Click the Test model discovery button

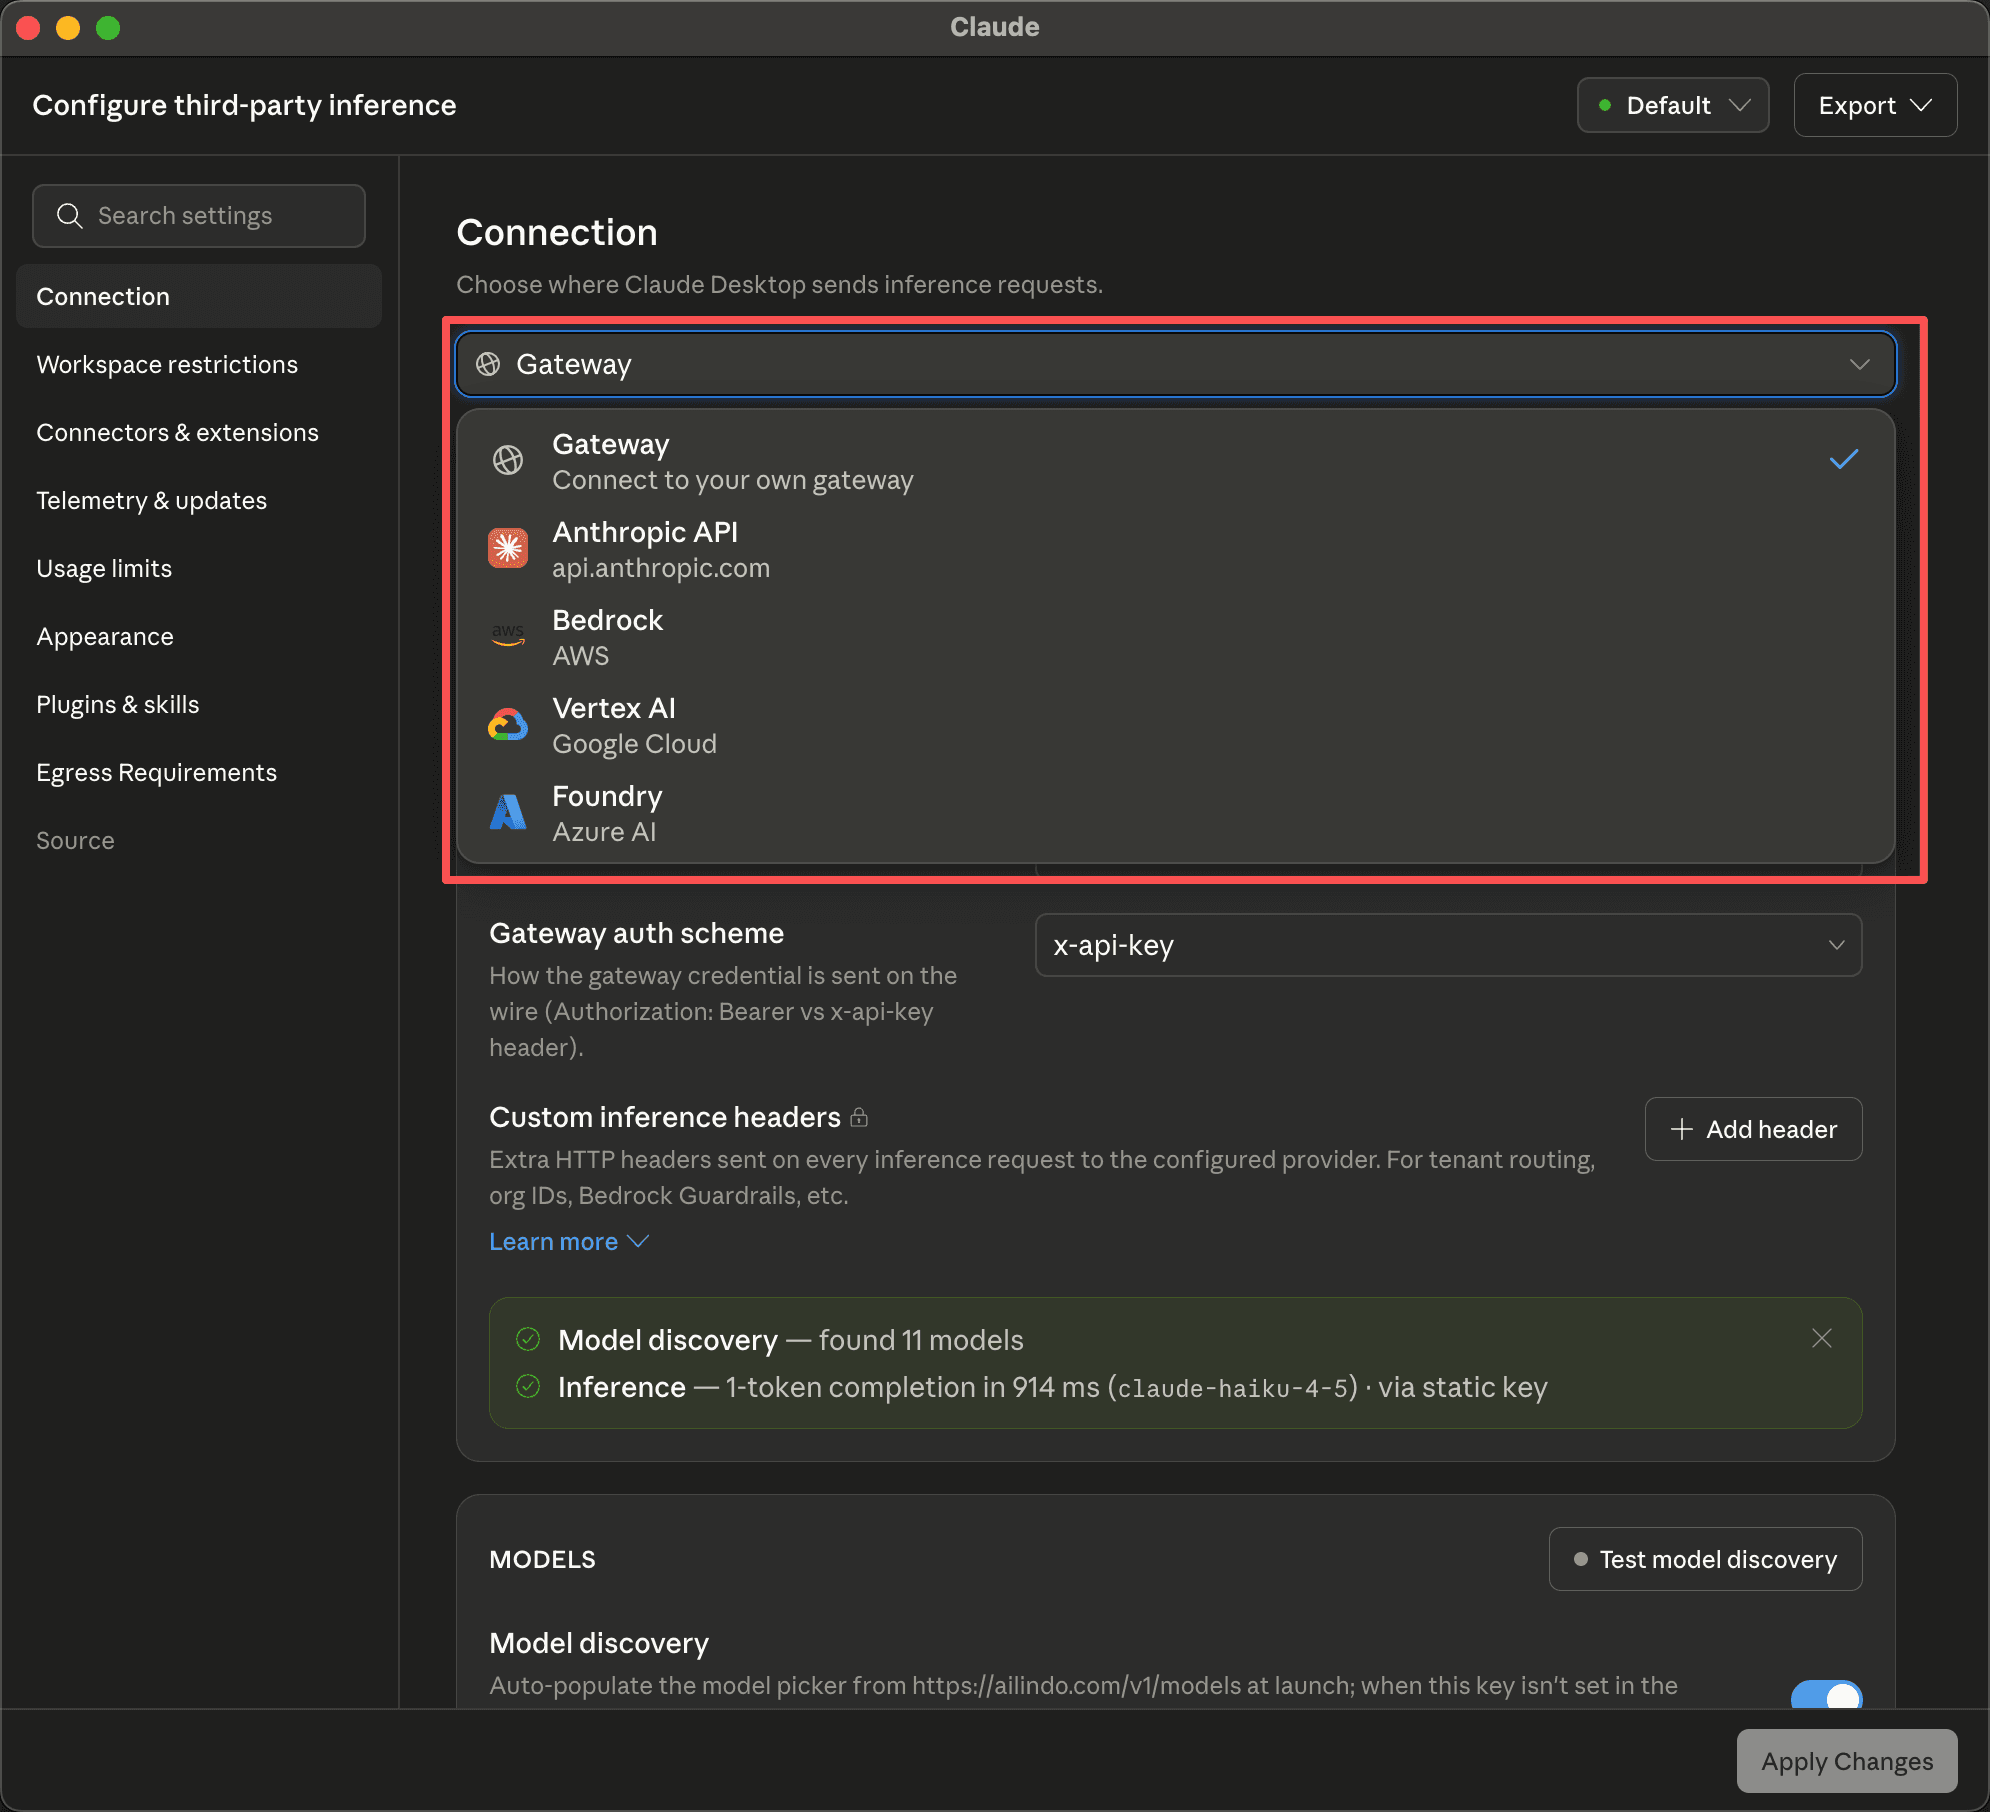(1705, 1559)
